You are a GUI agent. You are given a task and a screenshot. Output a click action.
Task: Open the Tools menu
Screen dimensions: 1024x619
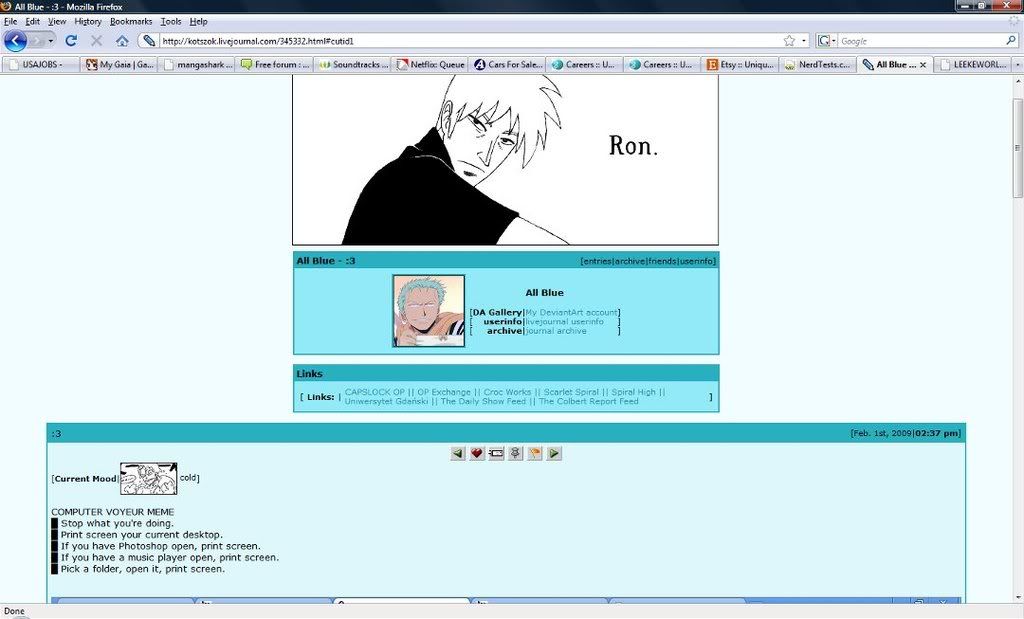pos(171,22)
